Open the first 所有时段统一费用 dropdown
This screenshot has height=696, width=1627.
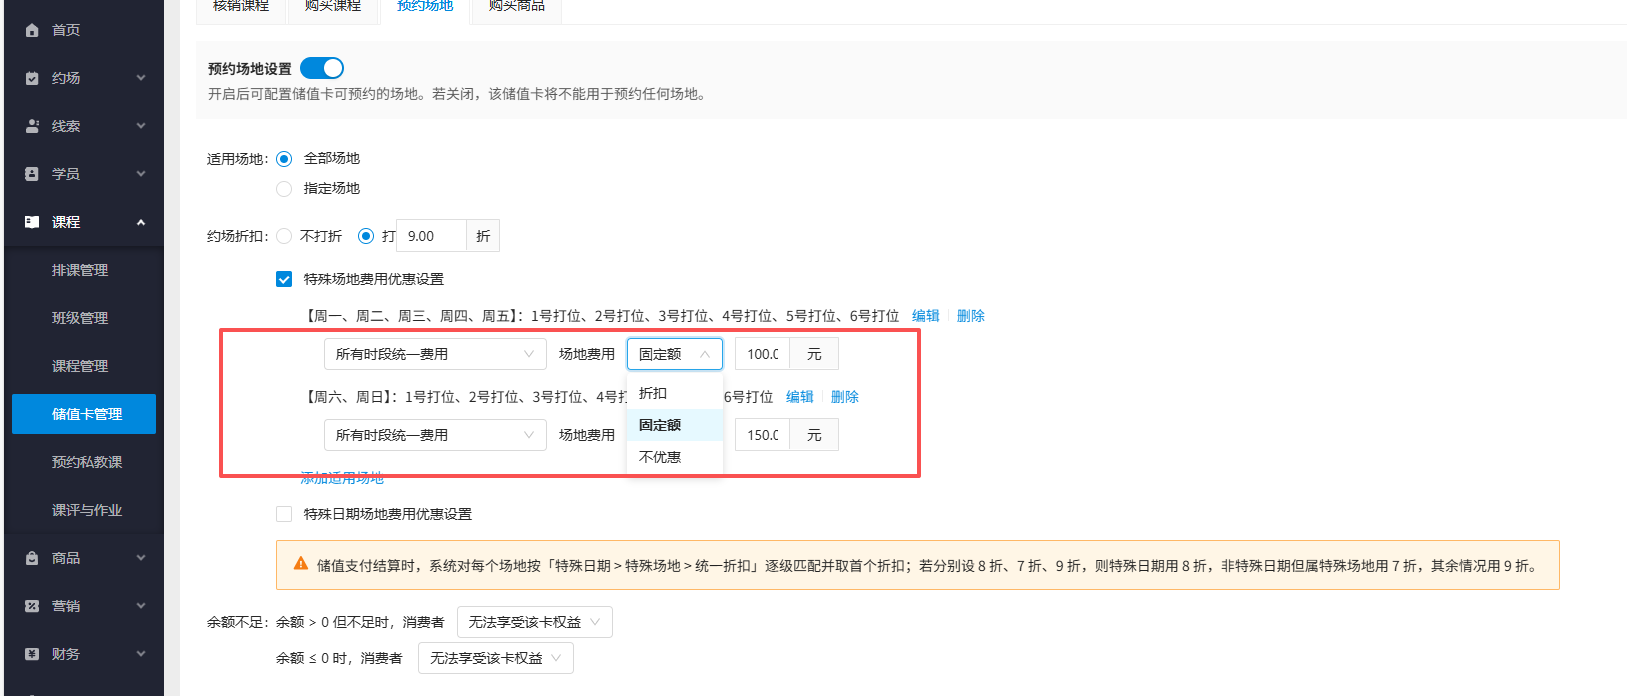pyautogui.click(x=435, y=354)
